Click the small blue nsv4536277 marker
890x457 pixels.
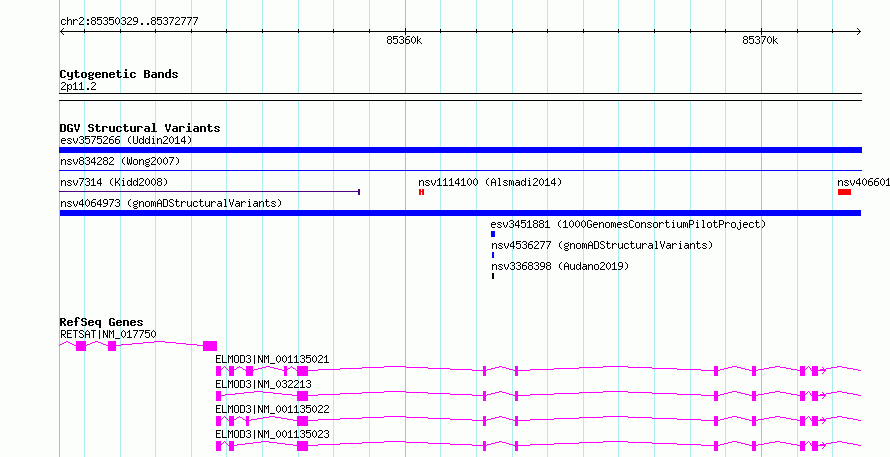(493, 255)
